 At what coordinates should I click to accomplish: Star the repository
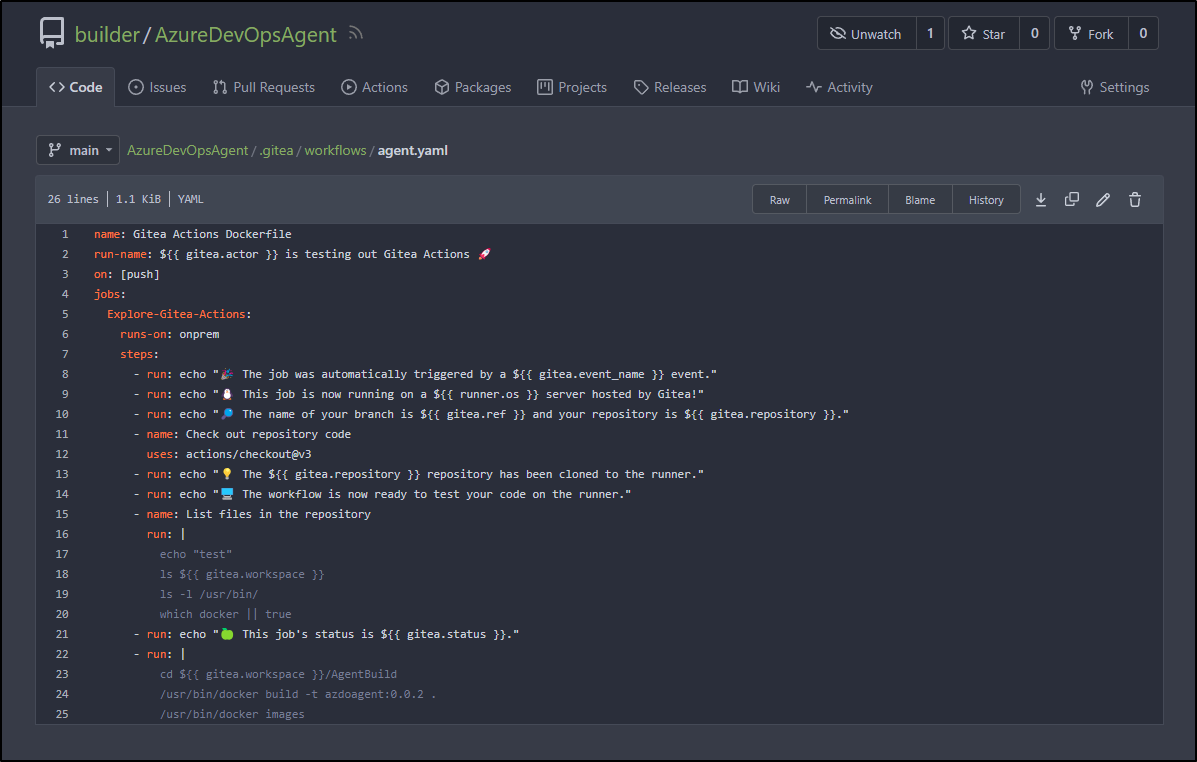[983, 34]
